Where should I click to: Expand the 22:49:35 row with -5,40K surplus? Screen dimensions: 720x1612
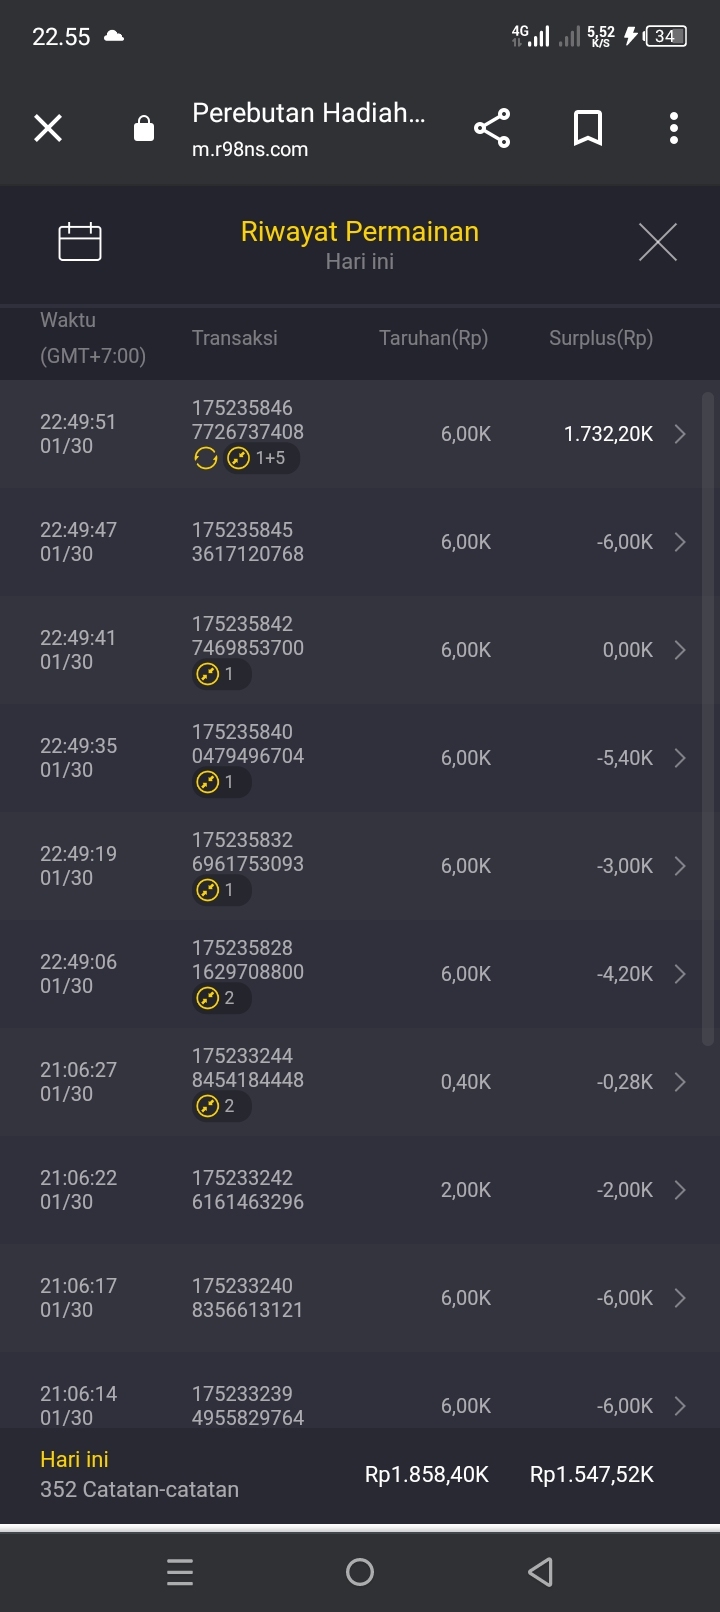(x=680, y=758)
